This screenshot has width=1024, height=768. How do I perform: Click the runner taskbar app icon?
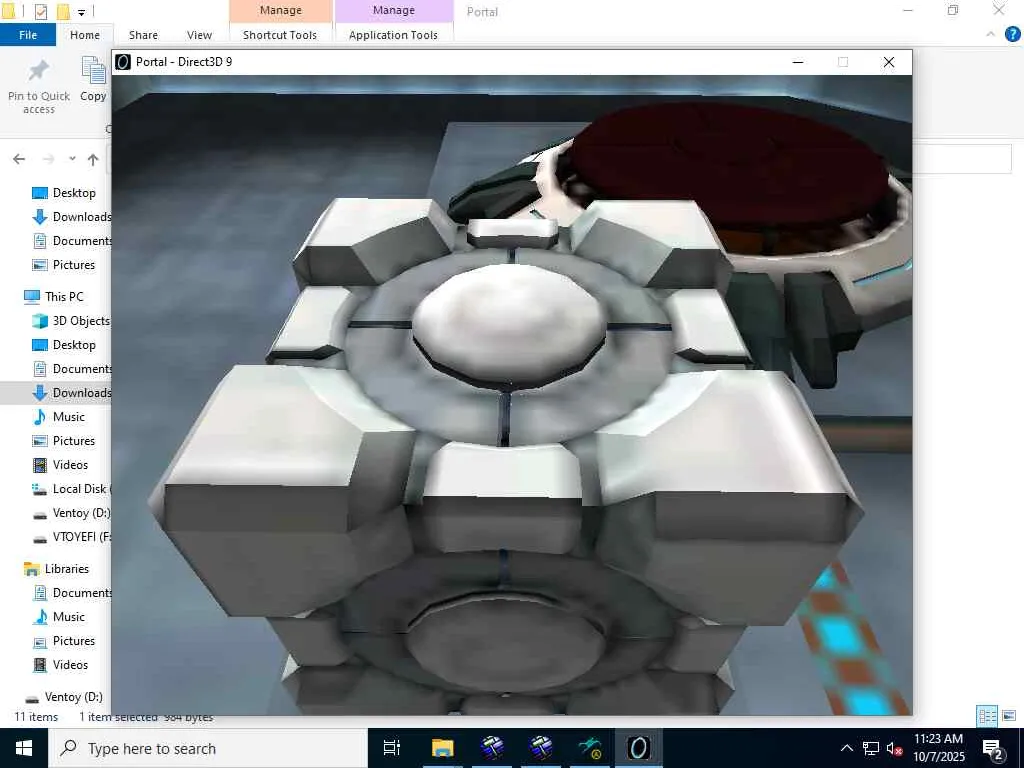click(x=590, y=748)
